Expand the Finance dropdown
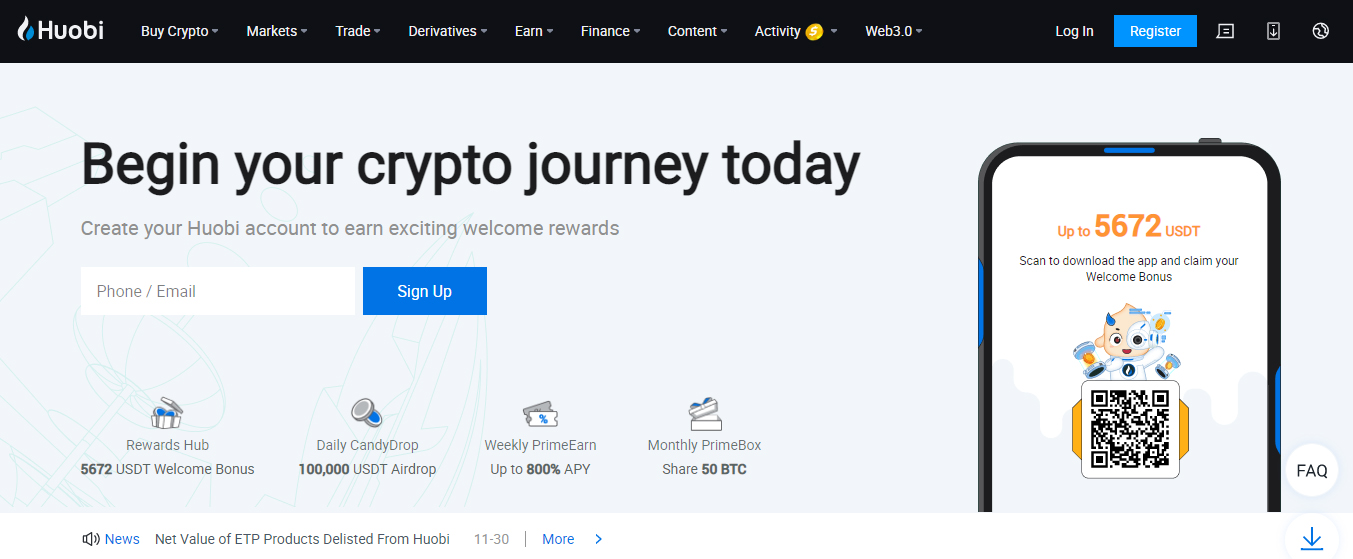 point(610,31)
